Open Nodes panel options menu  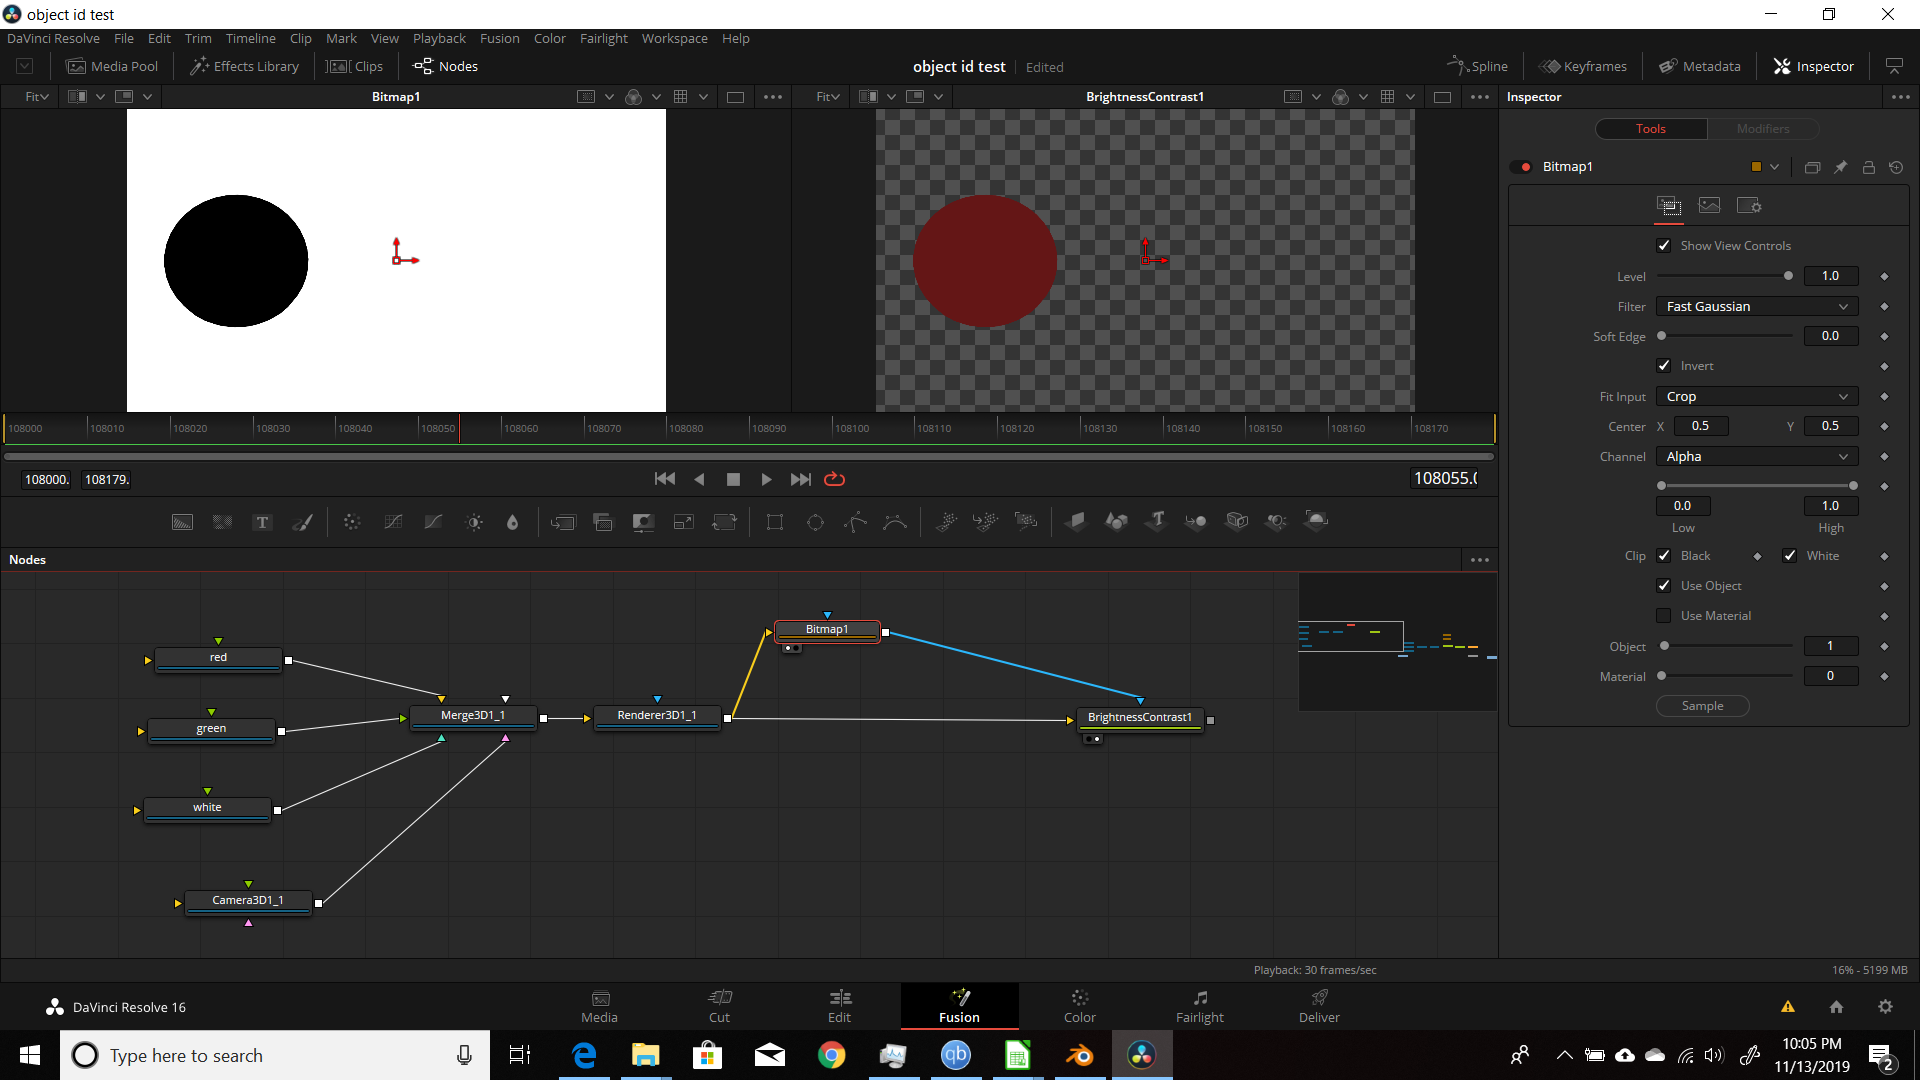click(1480, 560)
